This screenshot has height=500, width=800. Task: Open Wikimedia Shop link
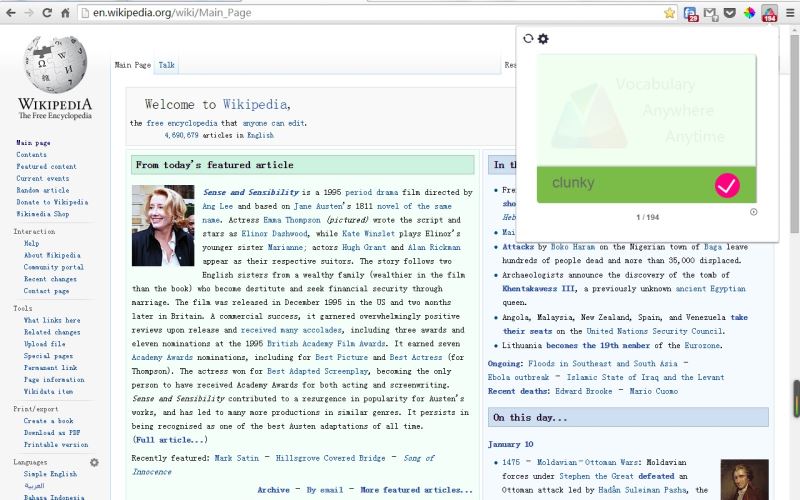pyautogui.click(x=42, y=214)
